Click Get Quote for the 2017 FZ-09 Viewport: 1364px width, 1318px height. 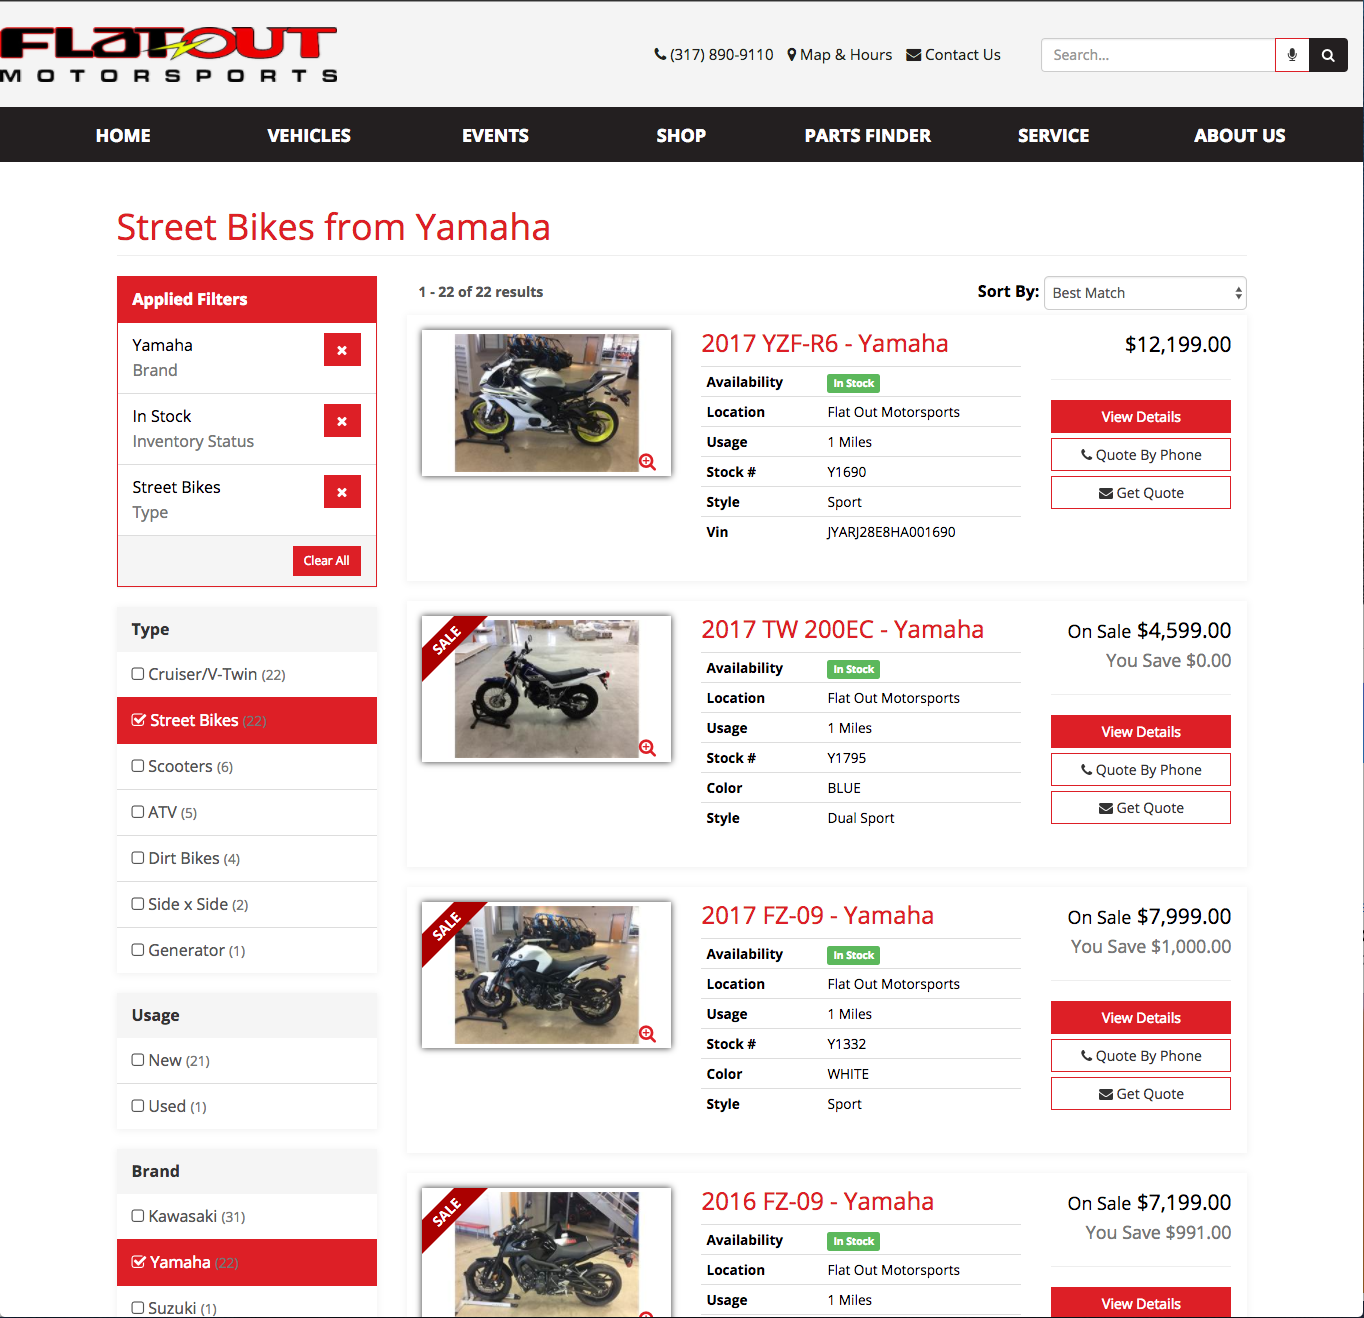1141,1094
